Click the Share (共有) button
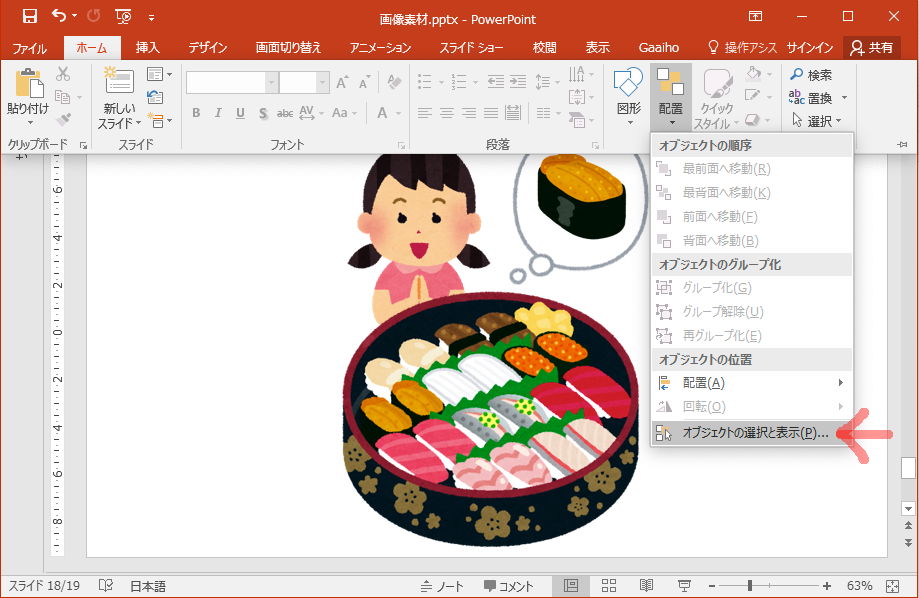This screenshot has height=598, width=919. coord(871,47)
